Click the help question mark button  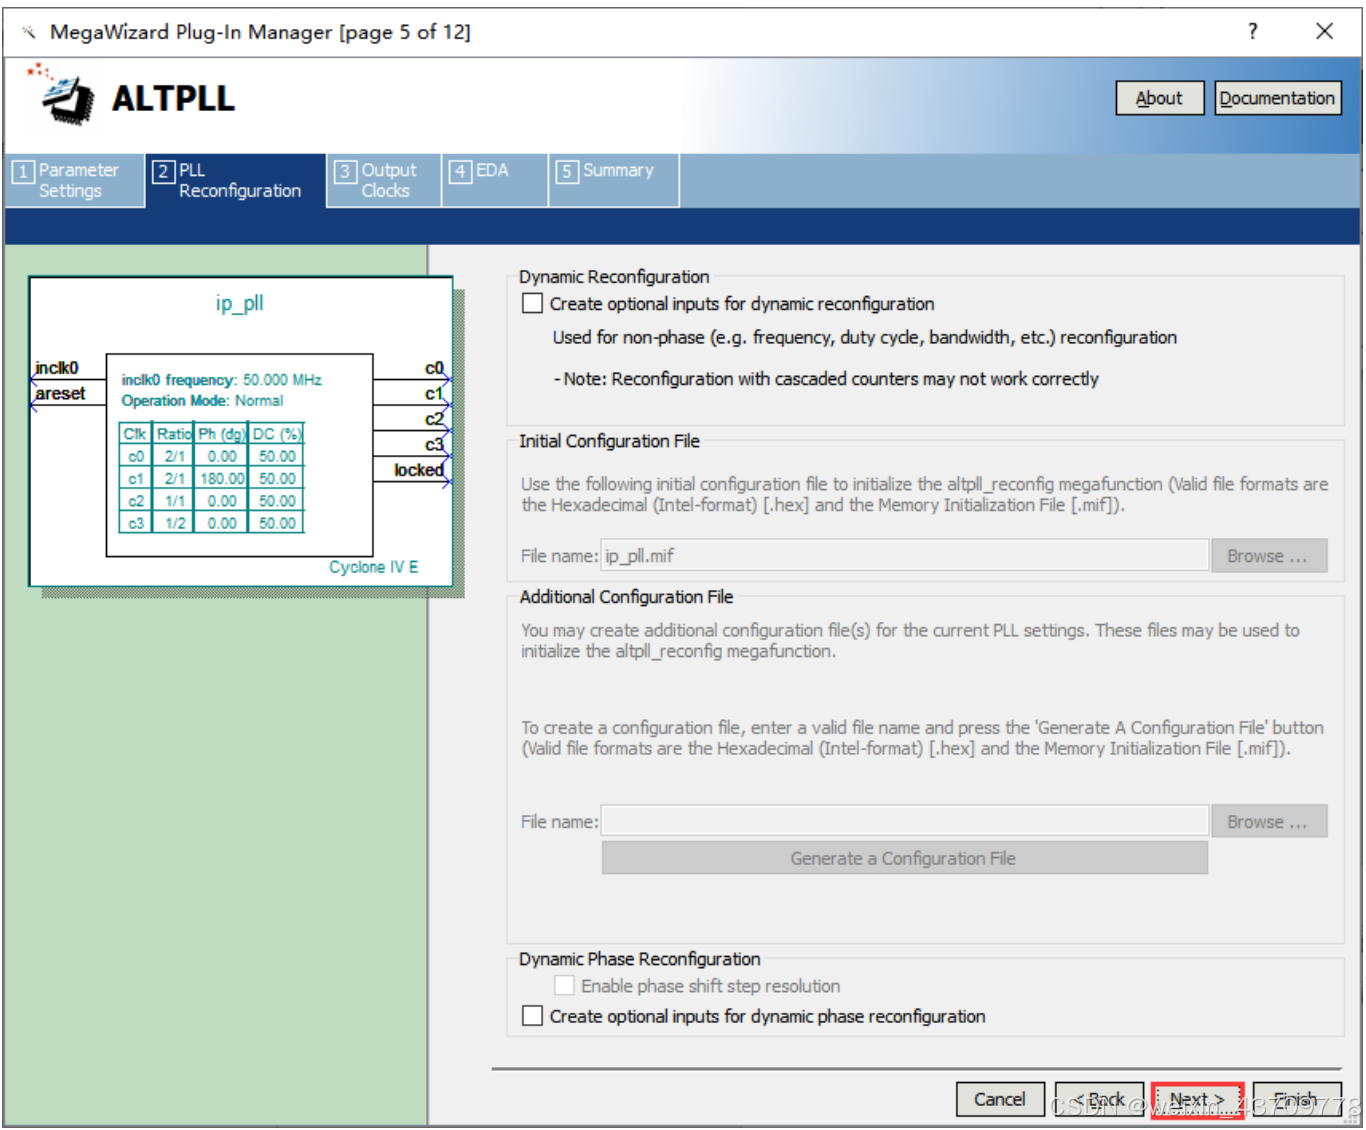(1252, 31)
